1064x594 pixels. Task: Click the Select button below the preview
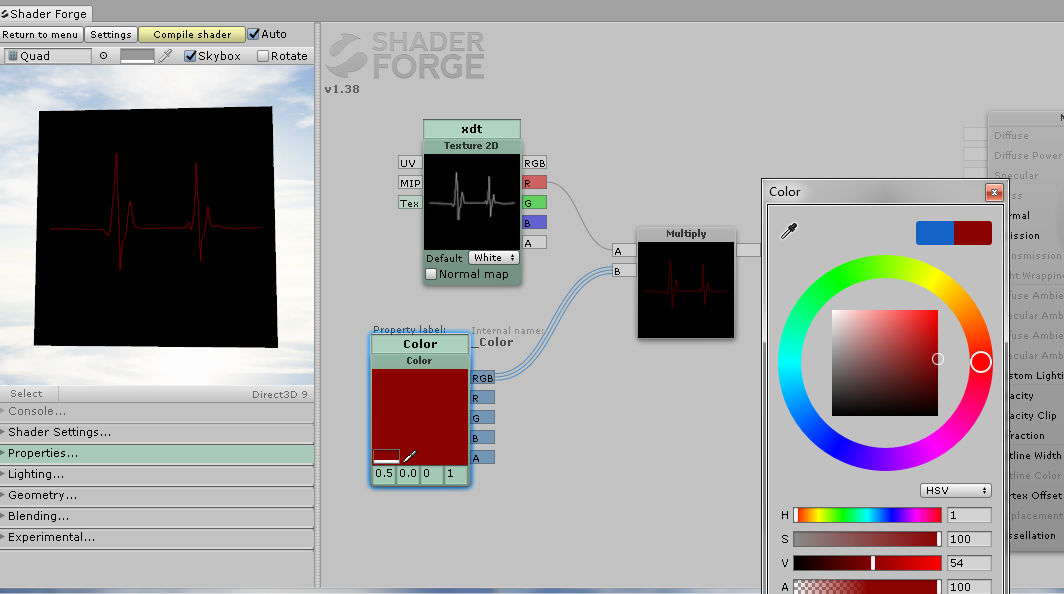tap(27, 394)
